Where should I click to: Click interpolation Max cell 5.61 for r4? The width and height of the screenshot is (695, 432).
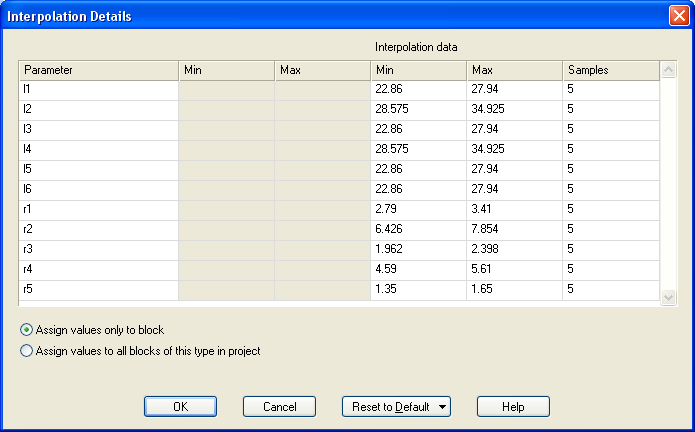pos(513,270)
